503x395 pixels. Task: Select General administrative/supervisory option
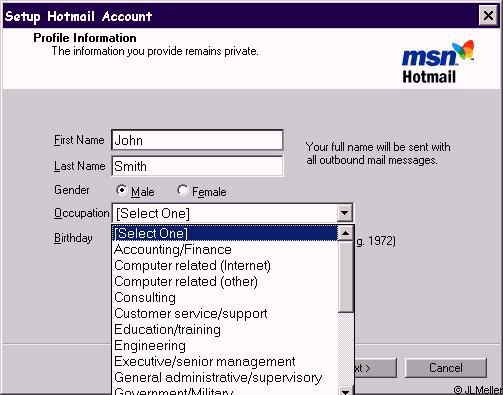click(225, 377)
